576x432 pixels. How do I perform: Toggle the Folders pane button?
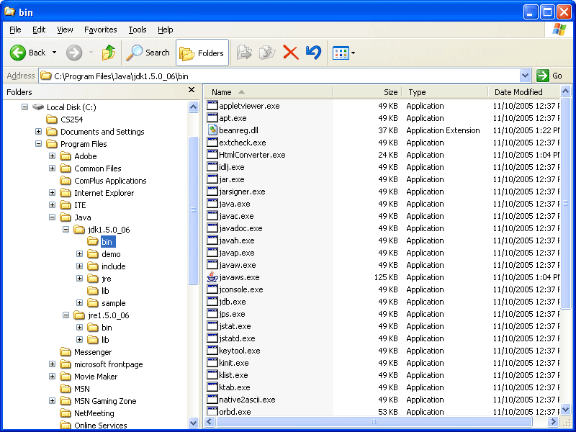click(202, 53)
